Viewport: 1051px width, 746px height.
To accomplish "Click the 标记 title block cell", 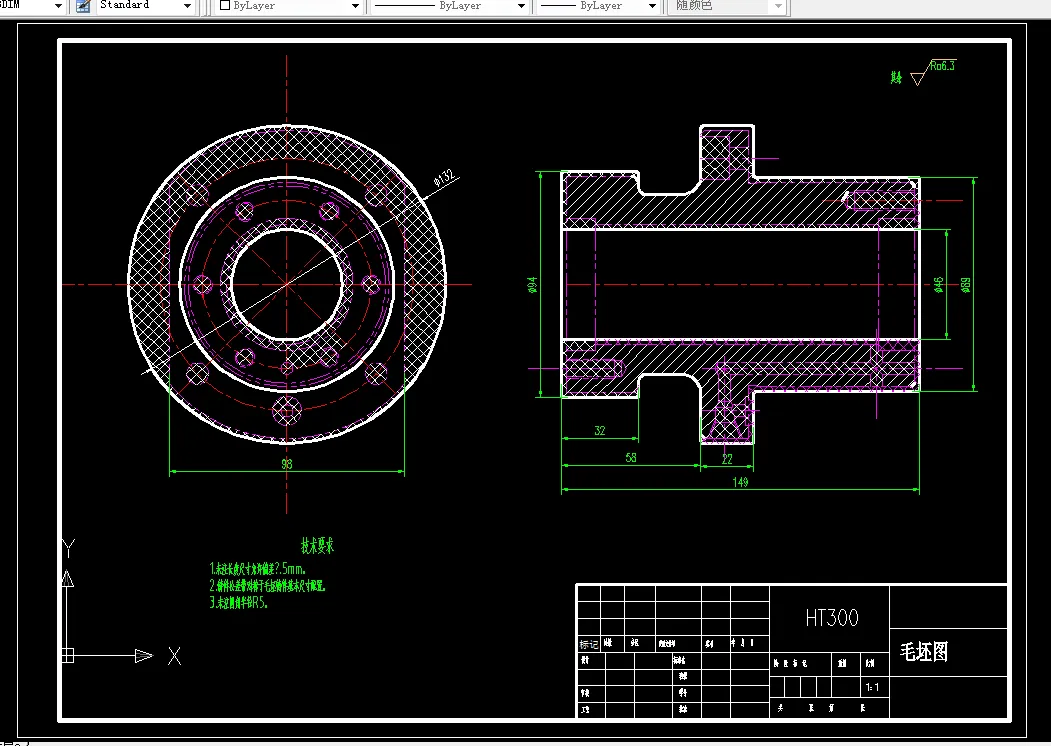I will coord(589,644).
